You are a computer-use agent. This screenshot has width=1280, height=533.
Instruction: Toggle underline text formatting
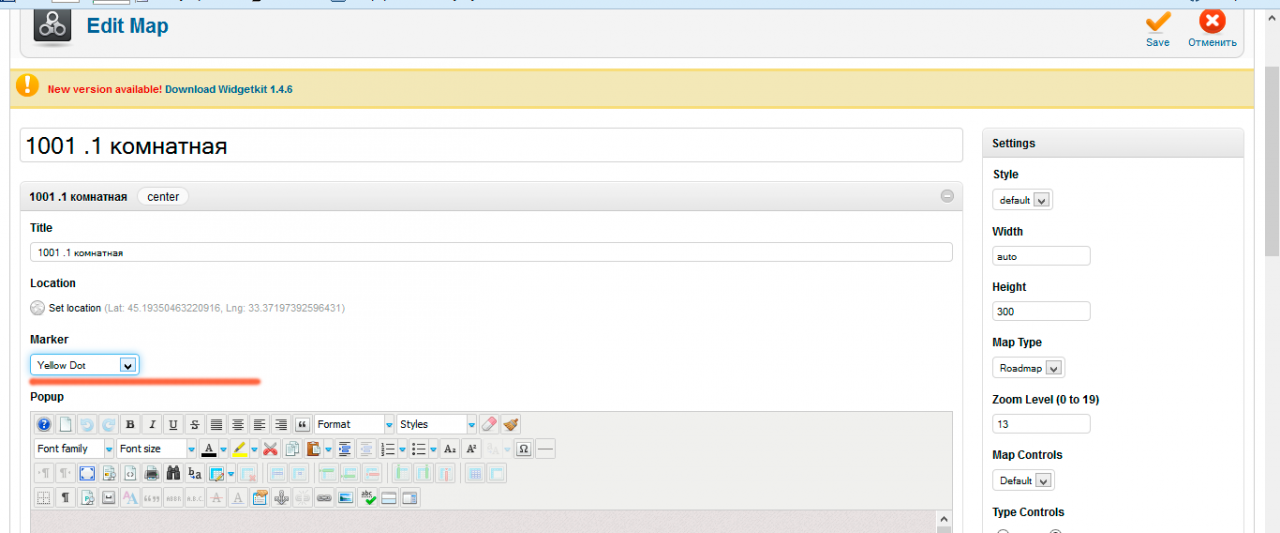point(173,424)
